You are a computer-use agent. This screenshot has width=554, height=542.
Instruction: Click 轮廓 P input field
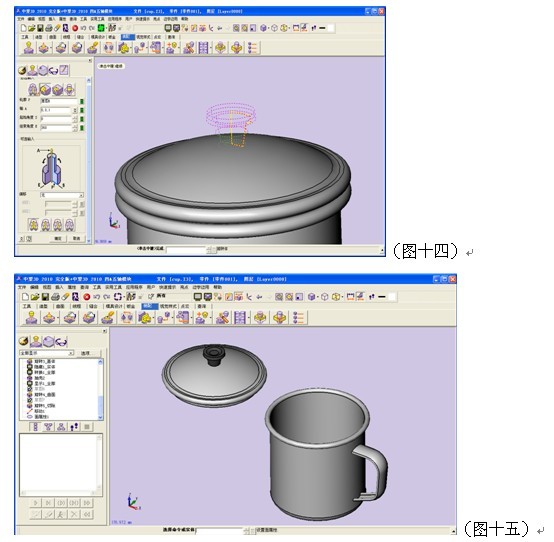coord(59,101)
